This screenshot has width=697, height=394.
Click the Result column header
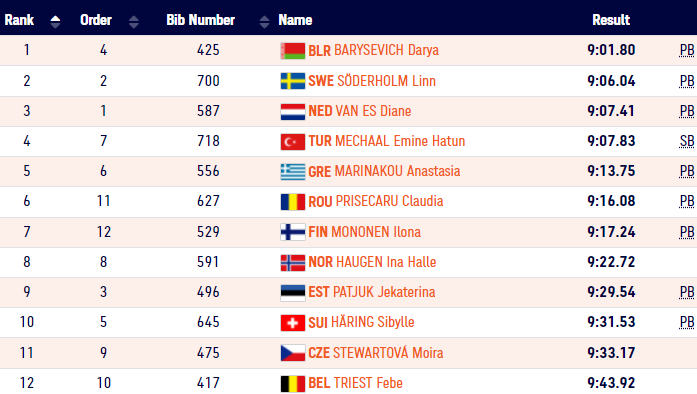click(x=611, y=20)
